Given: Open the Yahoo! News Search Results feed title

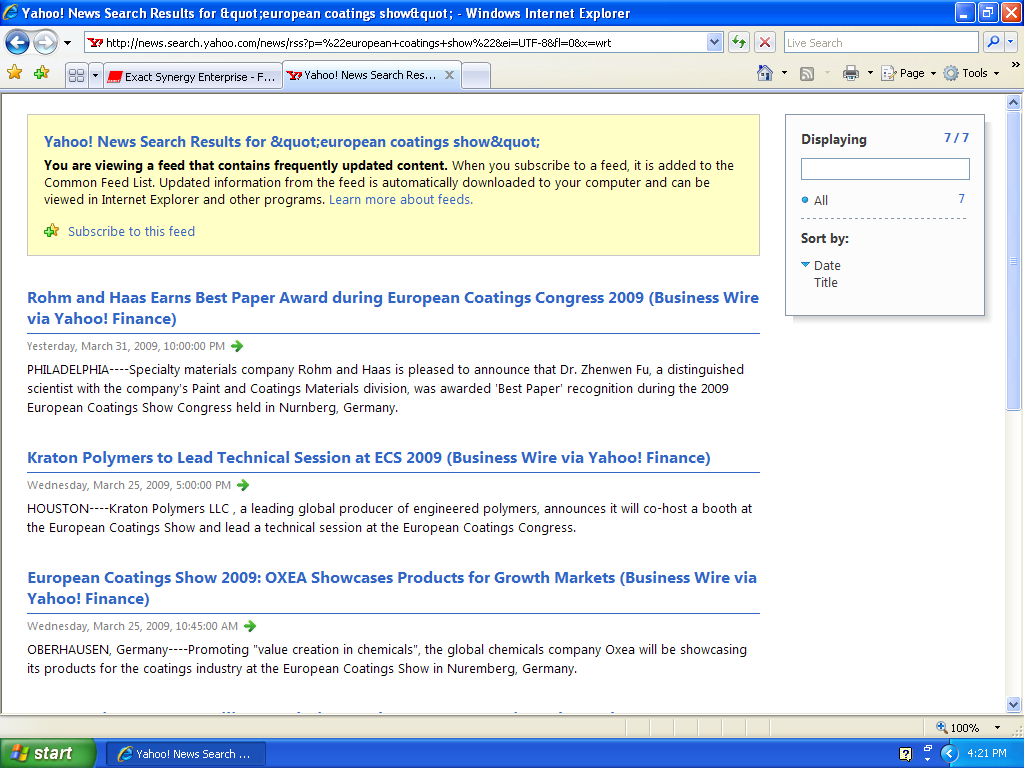Looking at the screenshot, I should click(x=292, y=142).
